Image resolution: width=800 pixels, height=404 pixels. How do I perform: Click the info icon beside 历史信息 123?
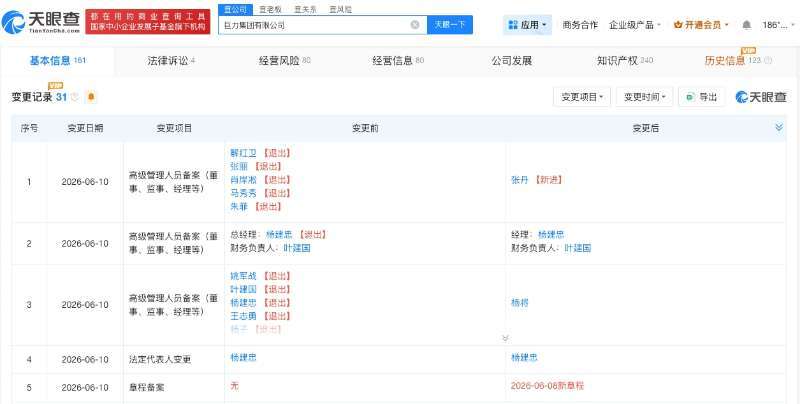pos(767,61)
